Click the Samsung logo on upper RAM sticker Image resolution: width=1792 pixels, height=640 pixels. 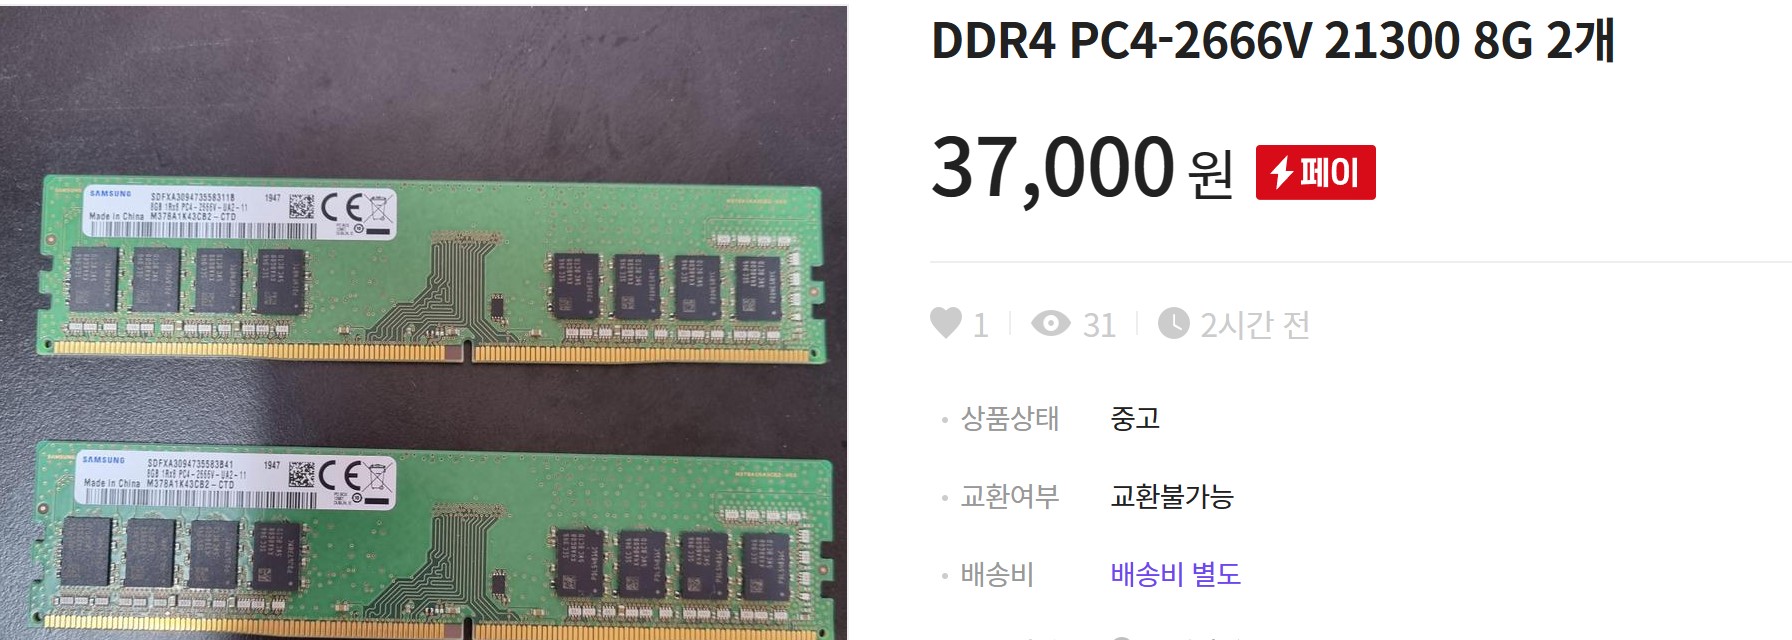coord(109,194)
